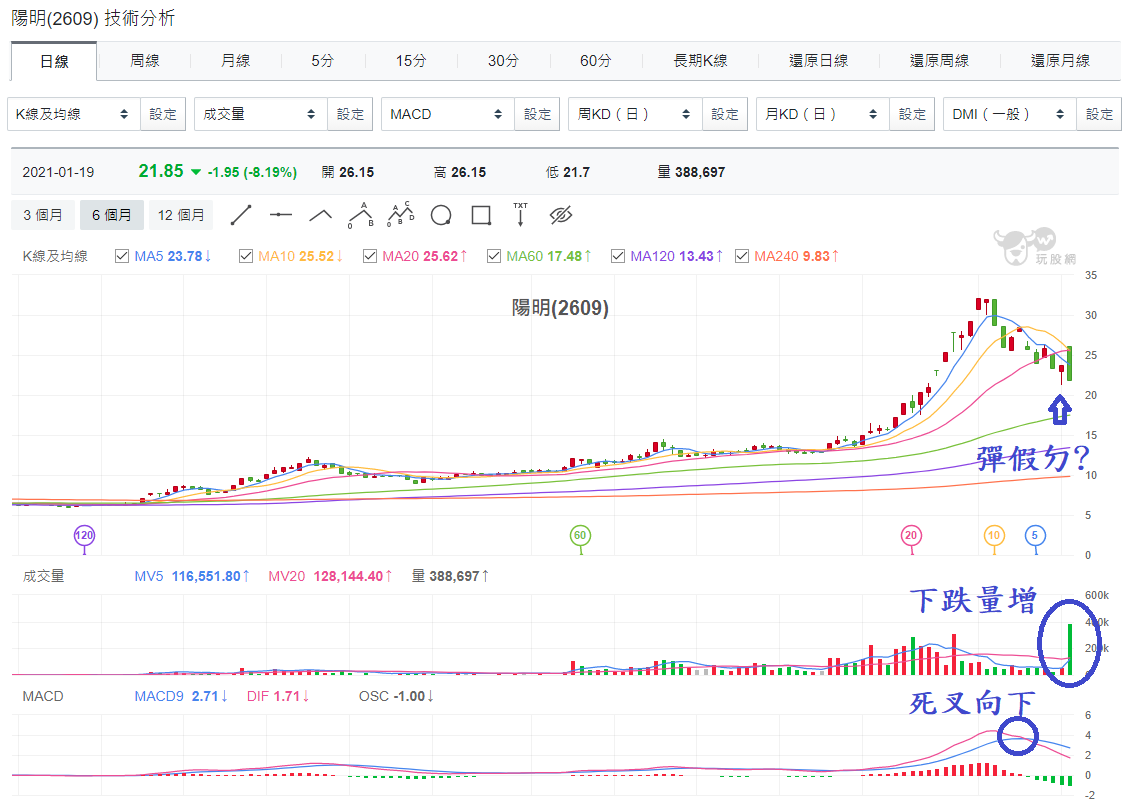This screenshot has height=808, width=1132.
Task: Switch to the 月線 tab
Action: 235,61
